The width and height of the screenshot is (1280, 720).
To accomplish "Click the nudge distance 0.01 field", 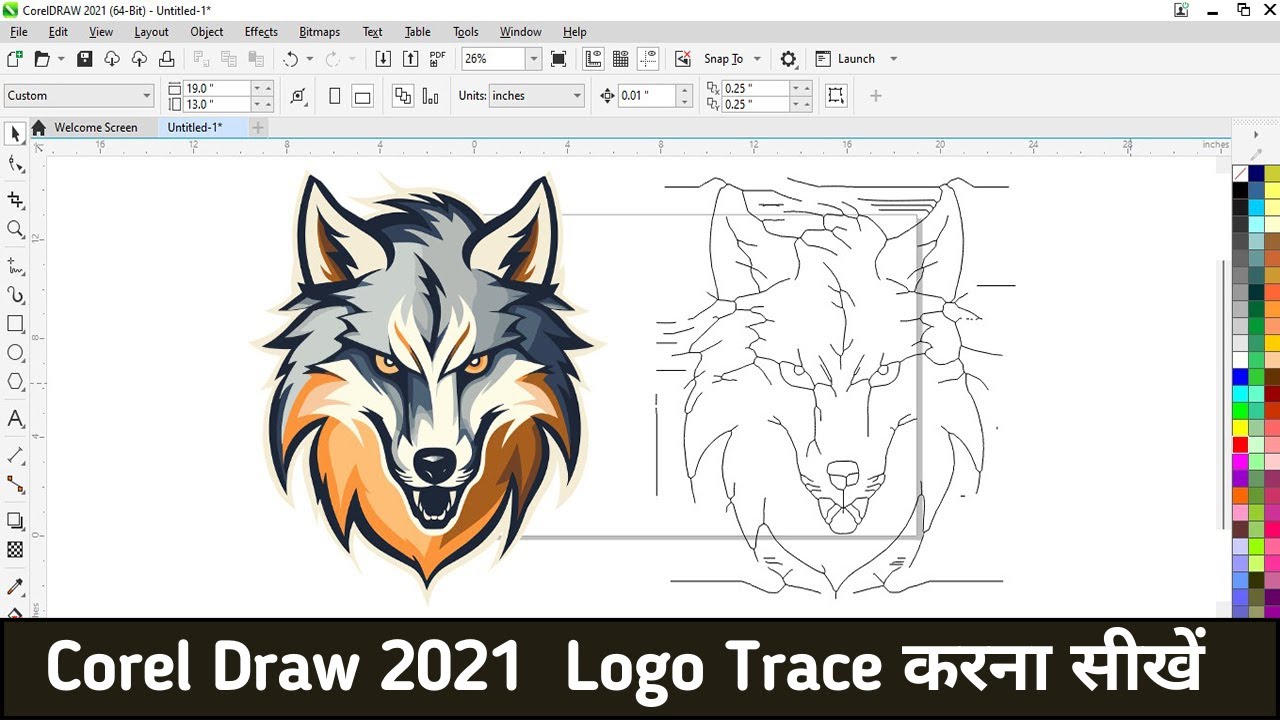I will 647,96.
